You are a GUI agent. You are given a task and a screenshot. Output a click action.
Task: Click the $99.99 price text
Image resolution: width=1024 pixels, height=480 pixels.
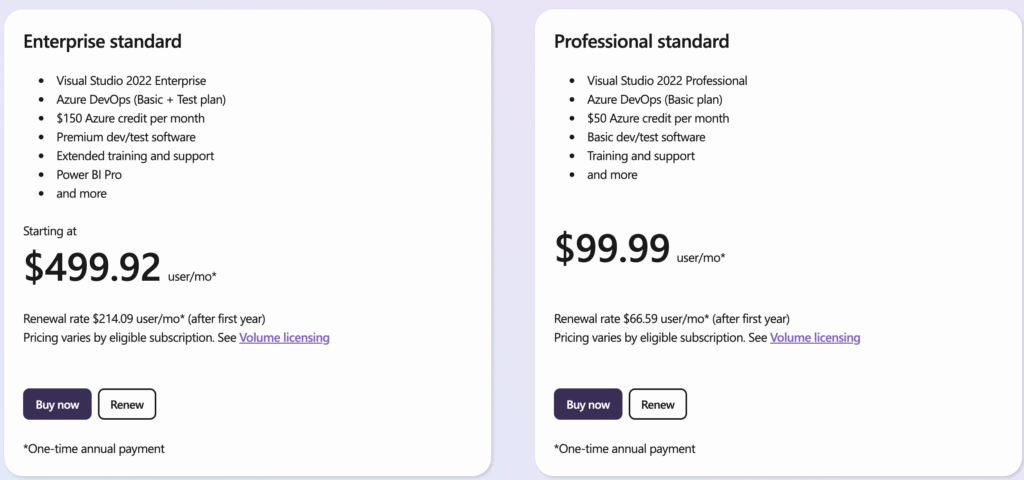click(612, 248)
